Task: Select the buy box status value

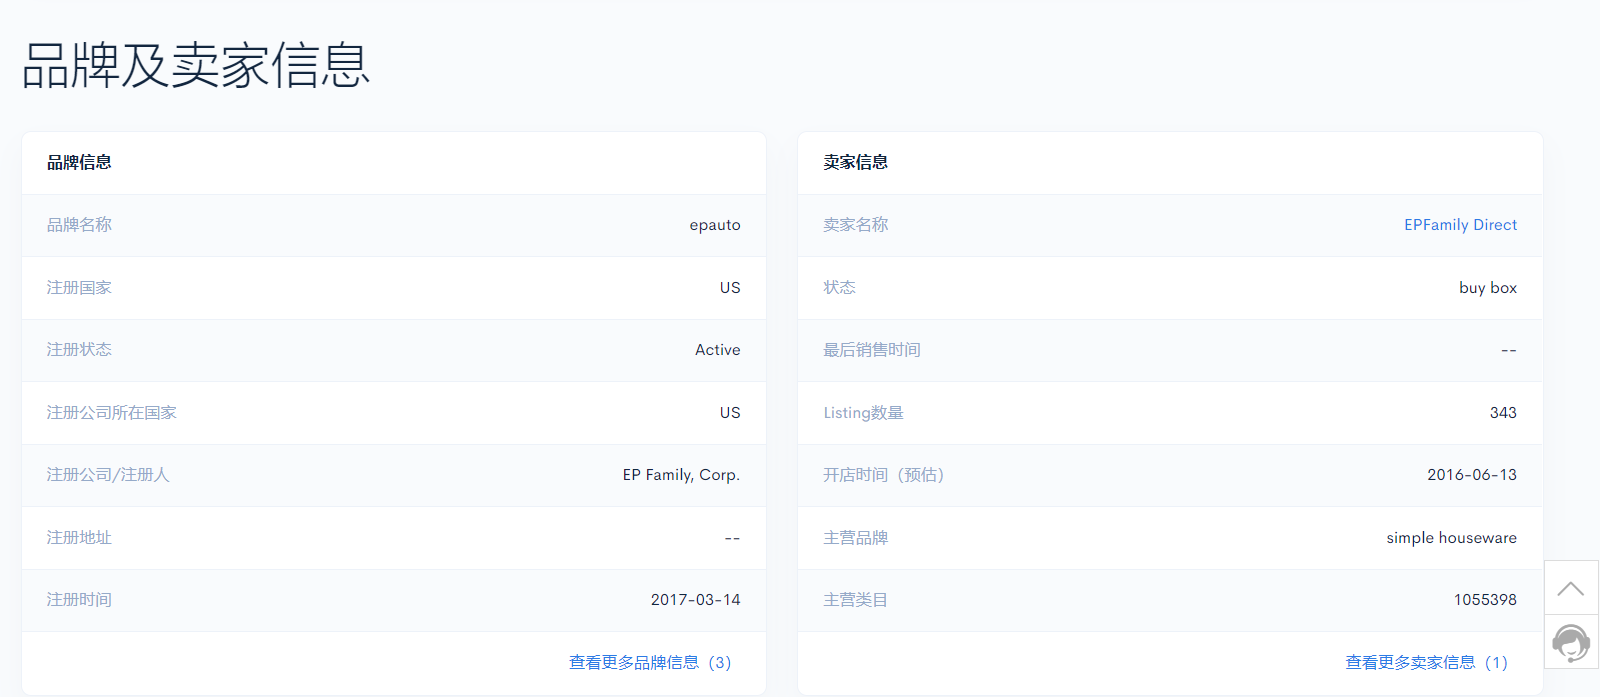Action: point(1488,288)
